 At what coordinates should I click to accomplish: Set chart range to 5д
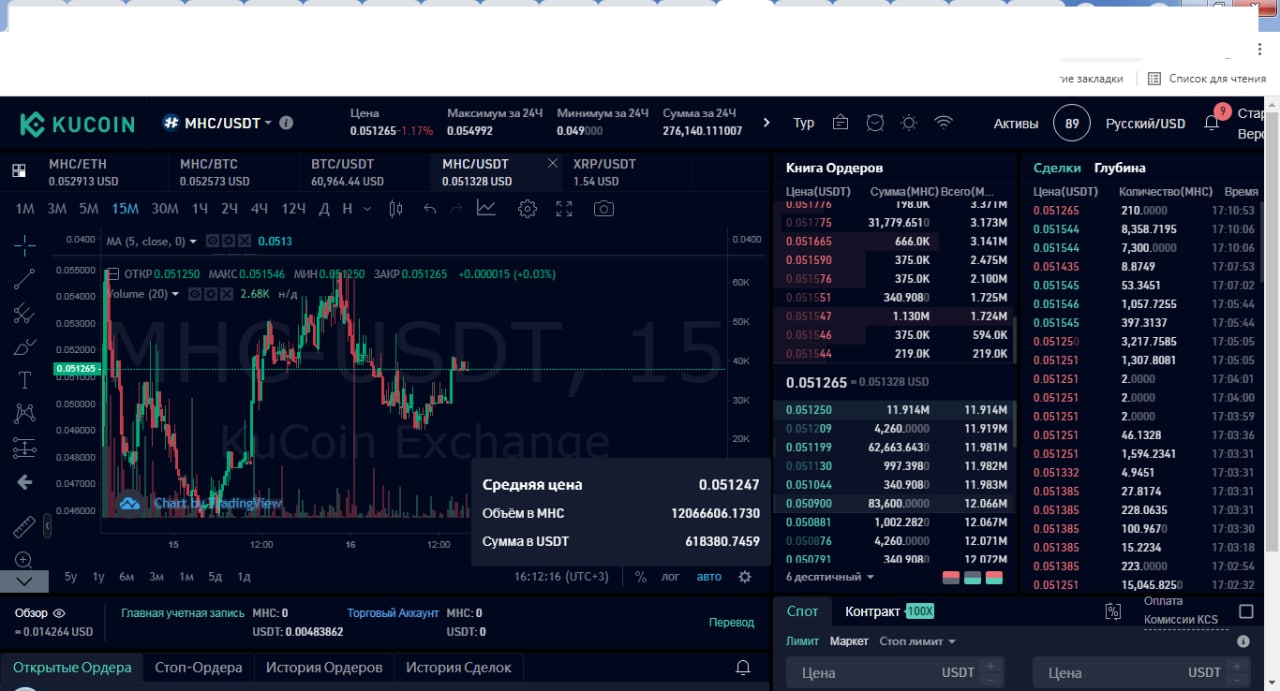215,577
